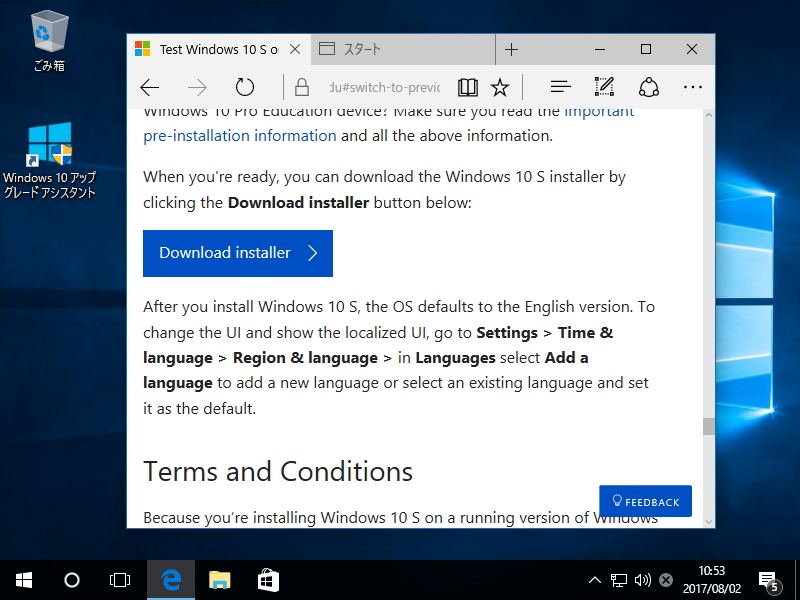Make a Web Note on this page
Screen dimensions: 800x600
coord(603,87)
